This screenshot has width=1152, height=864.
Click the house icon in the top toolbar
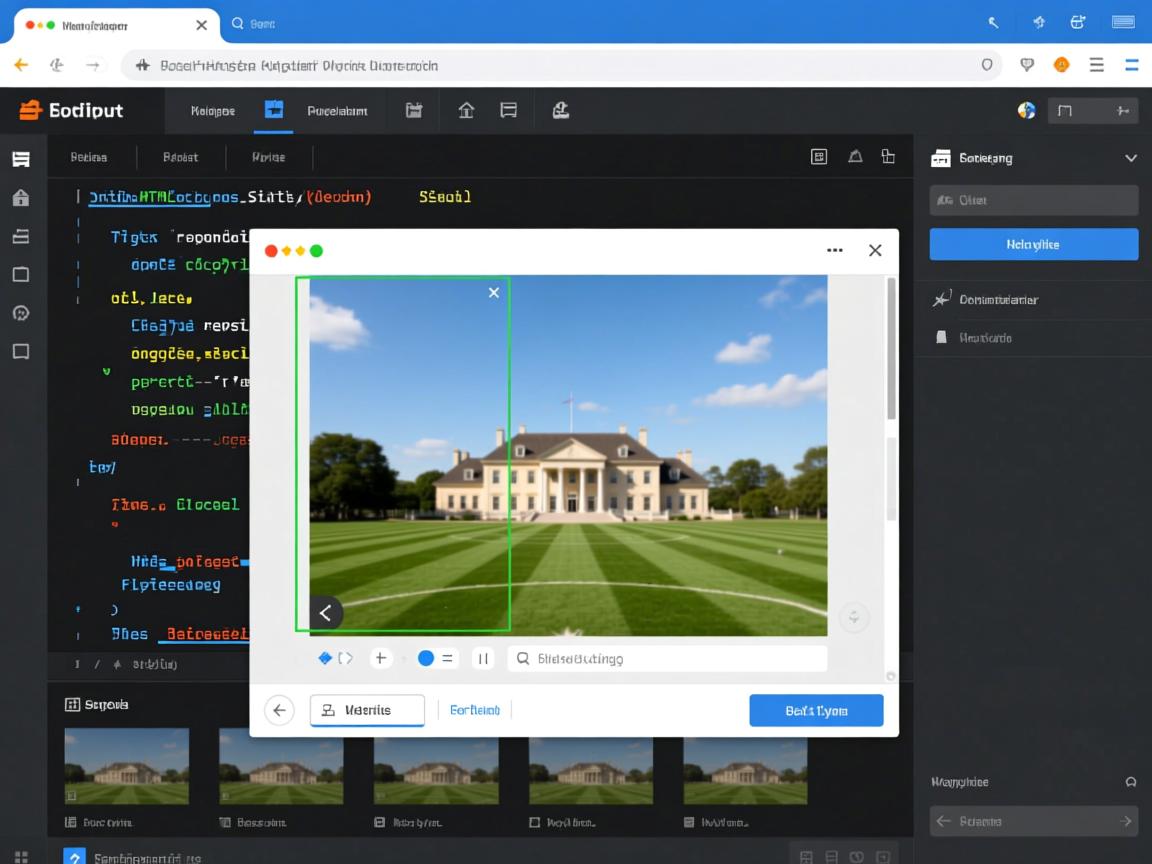pos(466,111)
